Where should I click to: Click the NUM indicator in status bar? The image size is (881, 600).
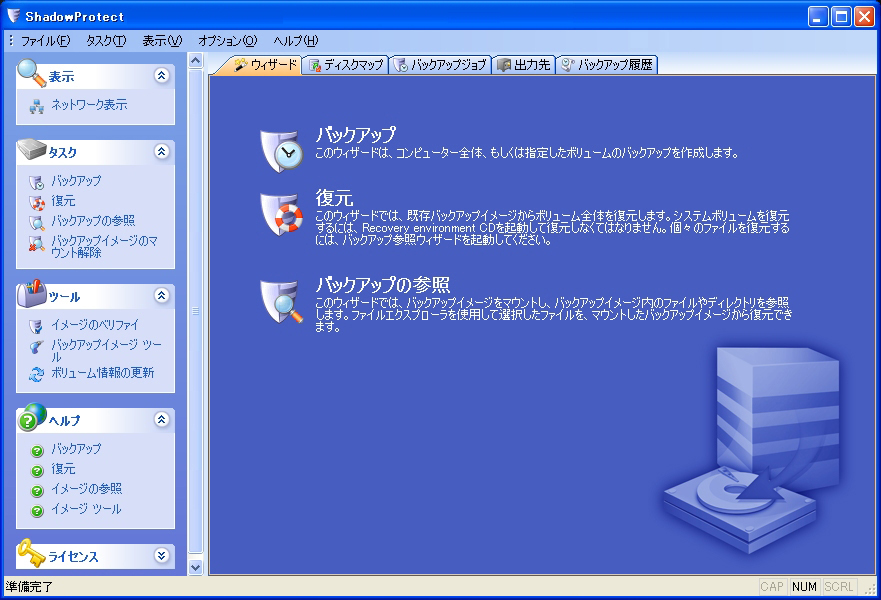click(x=804, y=587)
